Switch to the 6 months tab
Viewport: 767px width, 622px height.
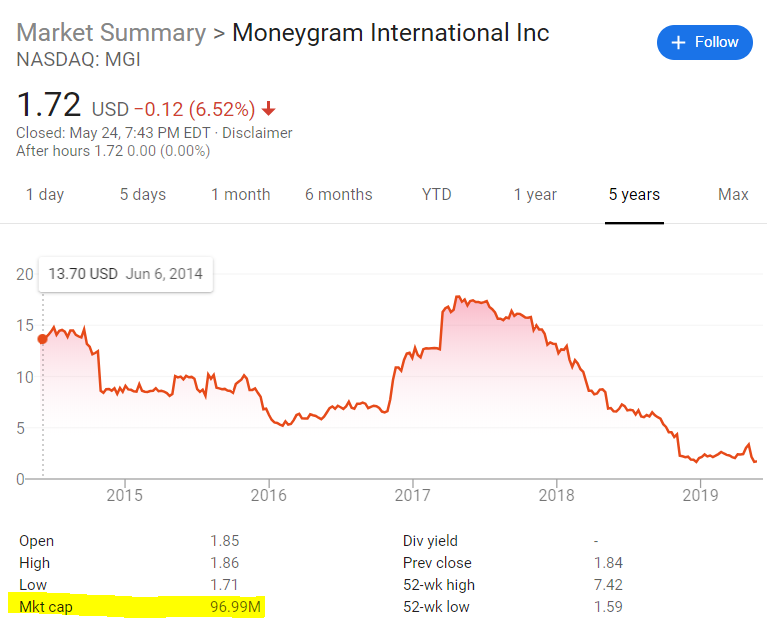point(339,195)
